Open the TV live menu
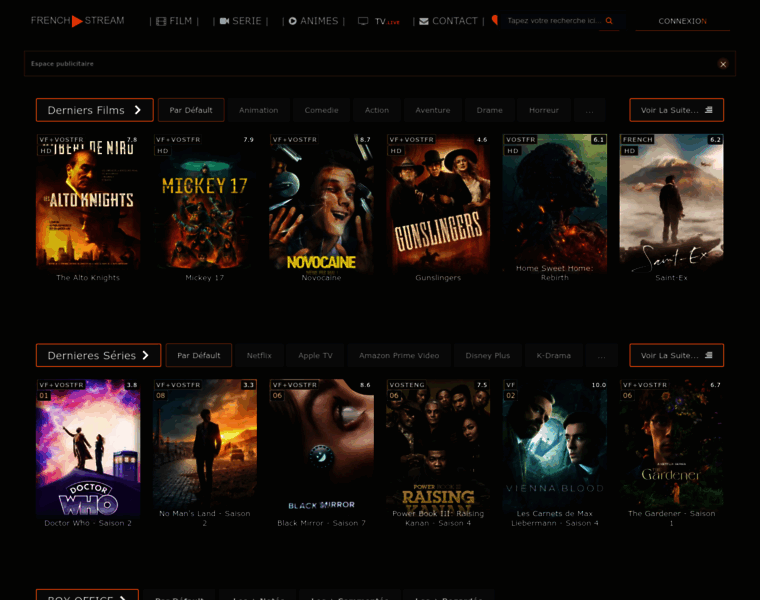 pyautogui.click(x=379, y=21)
